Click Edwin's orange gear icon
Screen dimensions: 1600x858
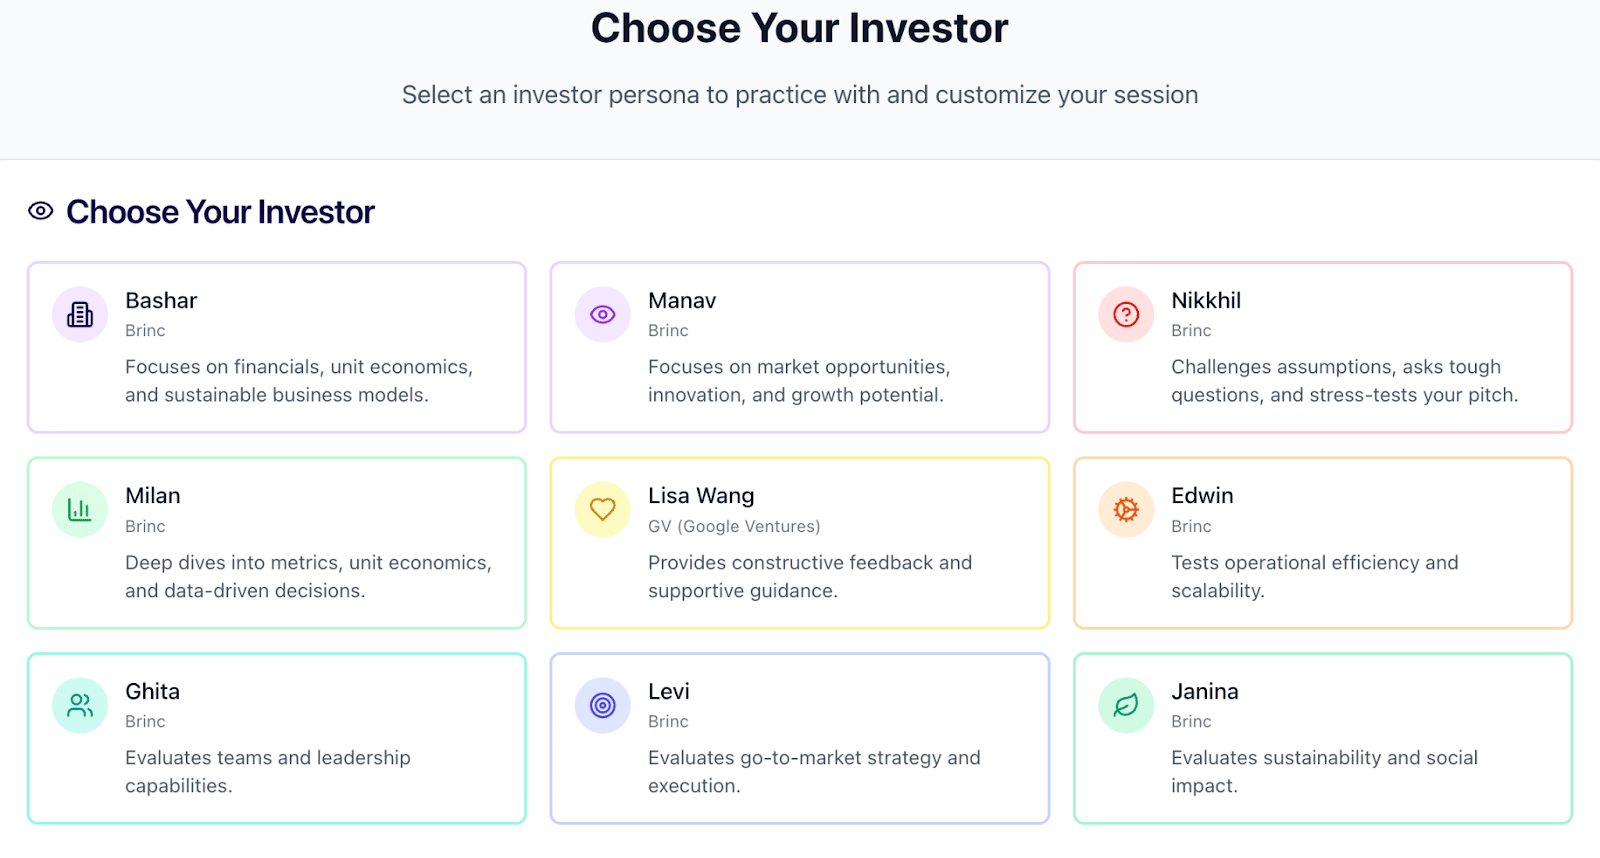pos(1126,510)
